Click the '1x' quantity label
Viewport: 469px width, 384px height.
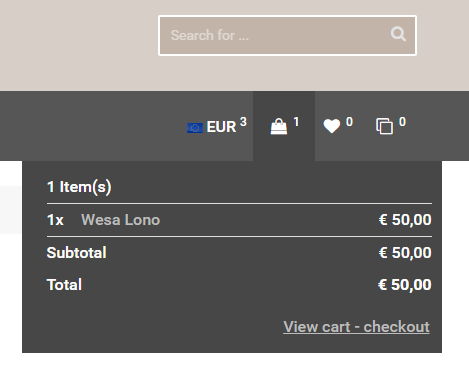pos(55,220)
